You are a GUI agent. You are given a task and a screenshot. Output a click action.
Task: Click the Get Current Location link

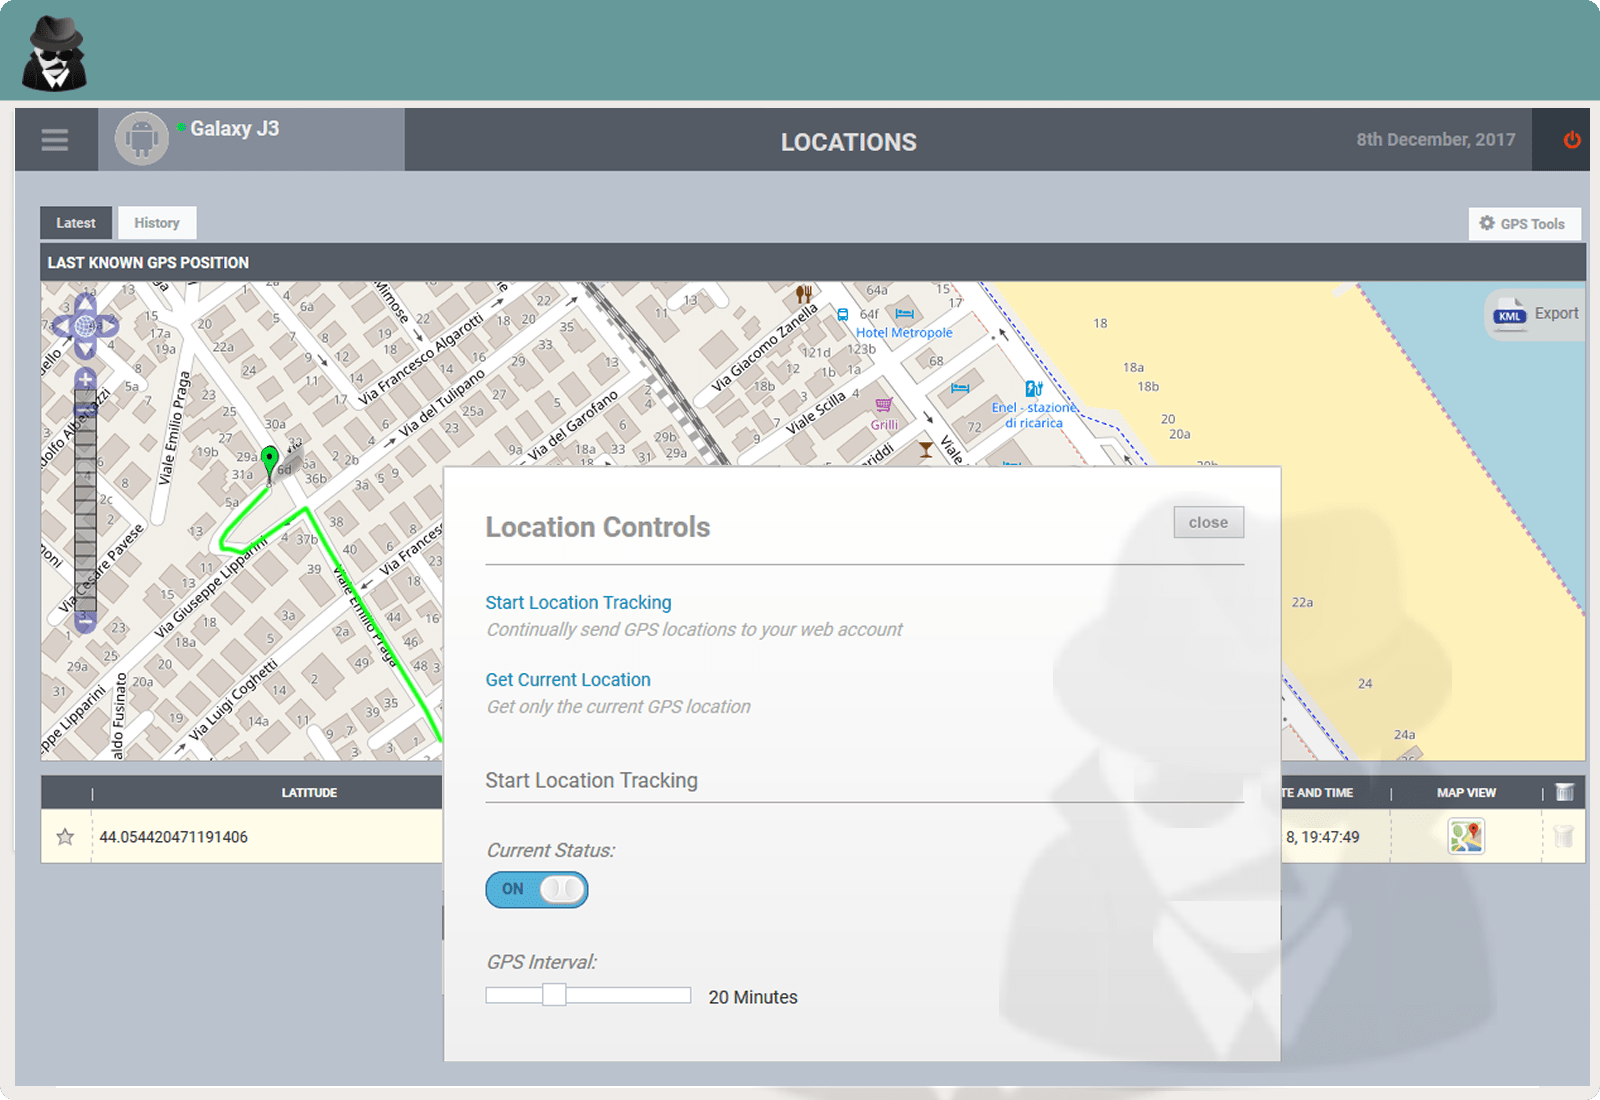pos(568,679)
